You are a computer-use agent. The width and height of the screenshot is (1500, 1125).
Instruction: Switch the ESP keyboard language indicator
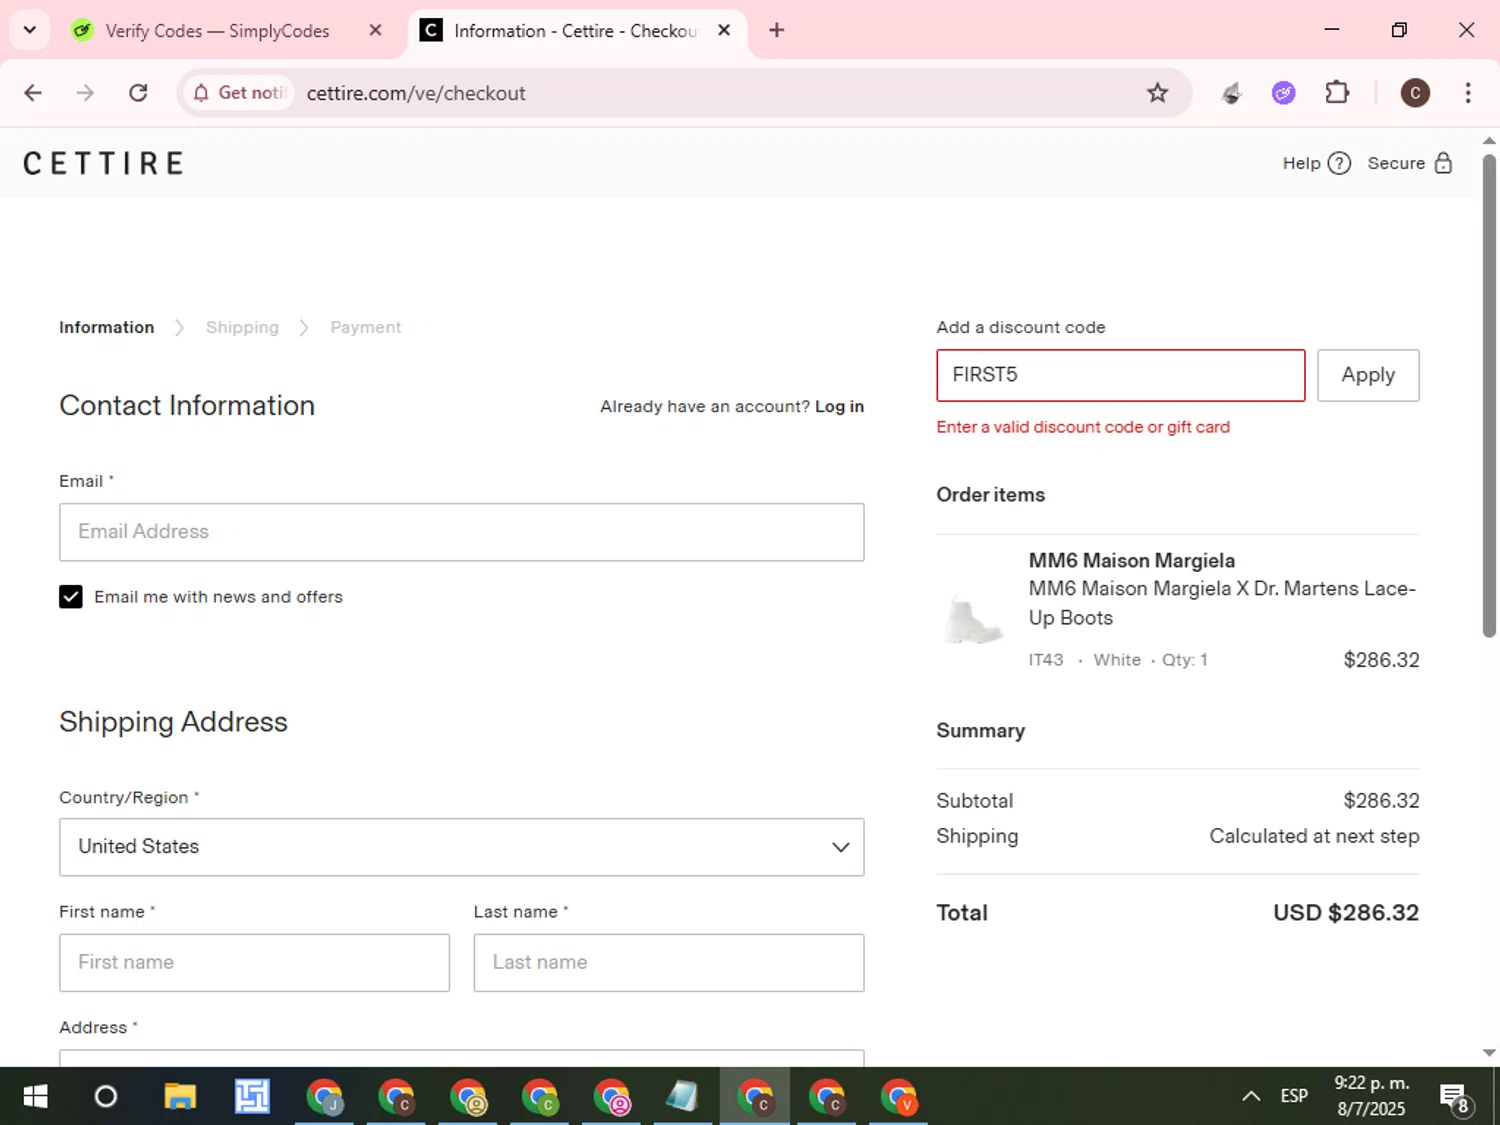[1294, 1097]
